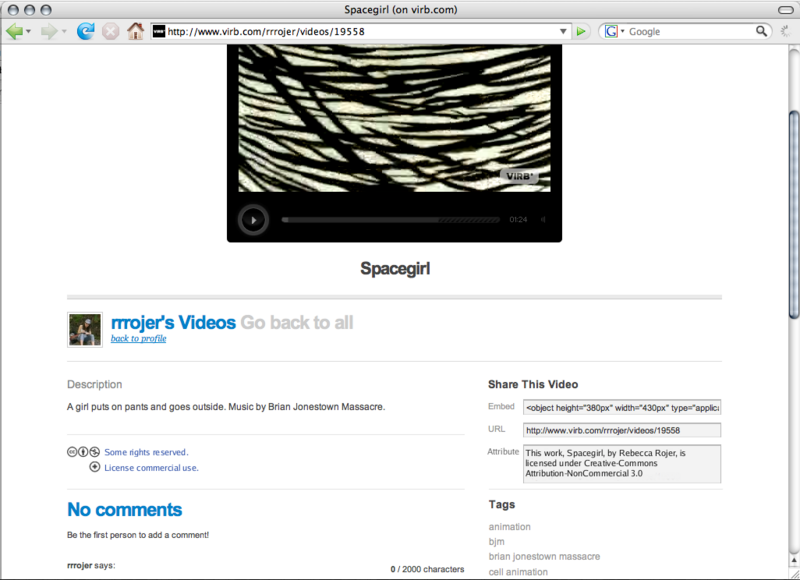Open License commercial use link
Image resolution: width=800 pixels, height=580 pixels.
[151, 468]
